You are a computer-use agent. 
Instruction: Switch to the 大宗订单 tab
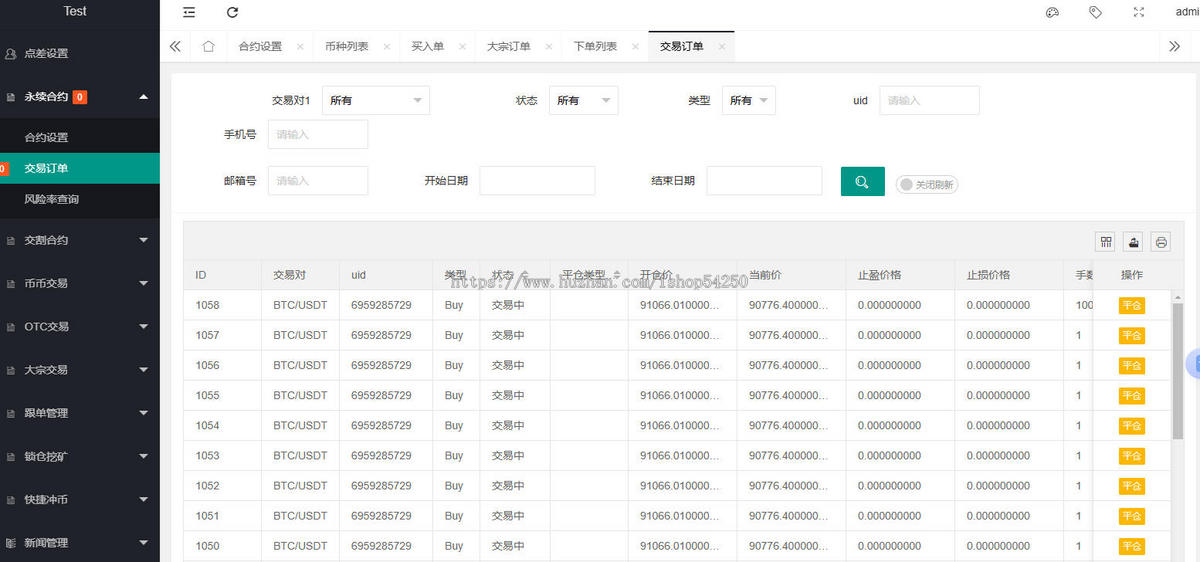508,47
